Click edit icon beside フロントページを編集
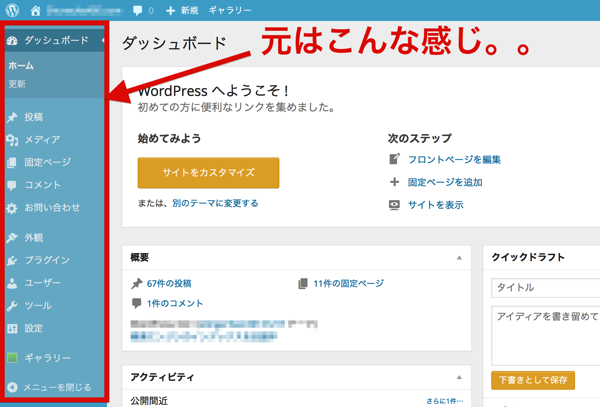Image resolution: width=600 pixels, height=407 pixels. (x=395, y=159)
